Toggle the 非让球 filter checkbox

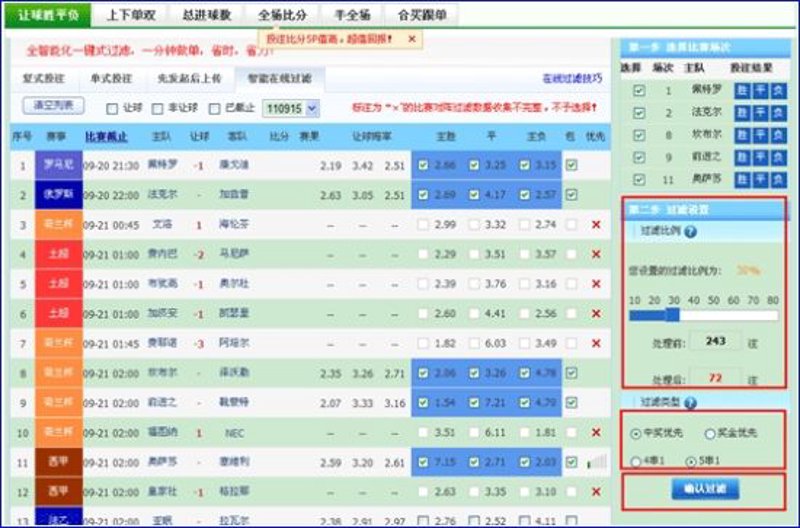tap(158, 109)
